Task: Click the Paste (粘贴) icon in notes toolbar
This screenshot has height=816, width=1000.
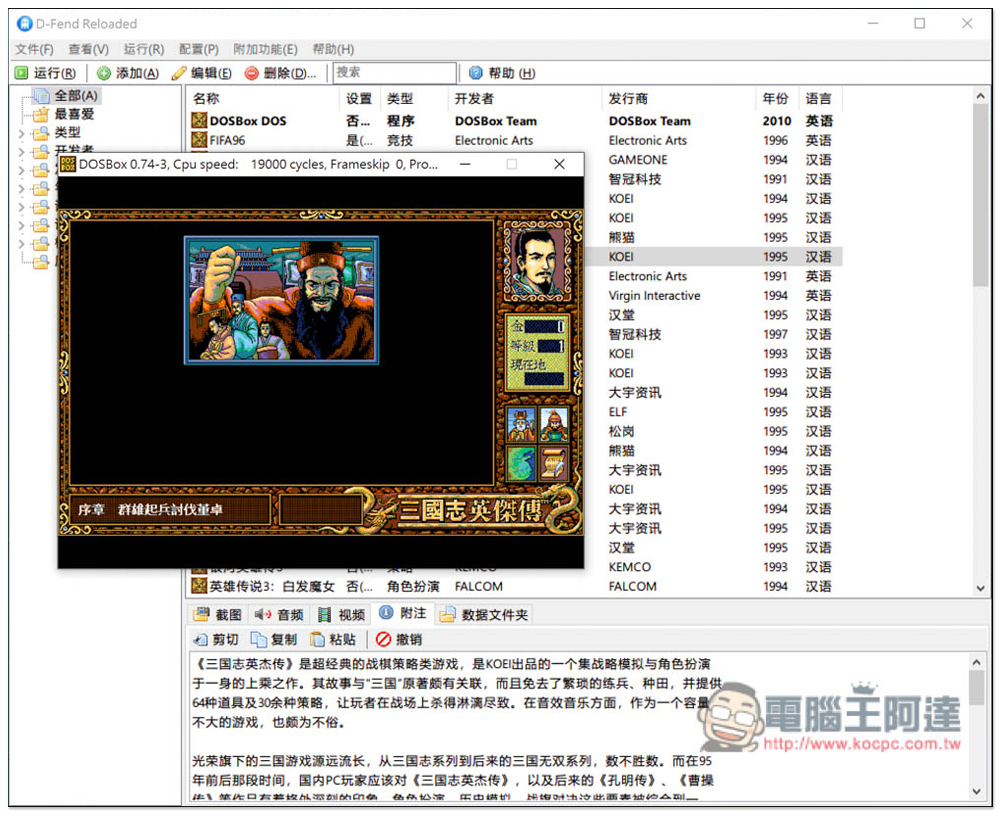Action: (x=317, y=639)
